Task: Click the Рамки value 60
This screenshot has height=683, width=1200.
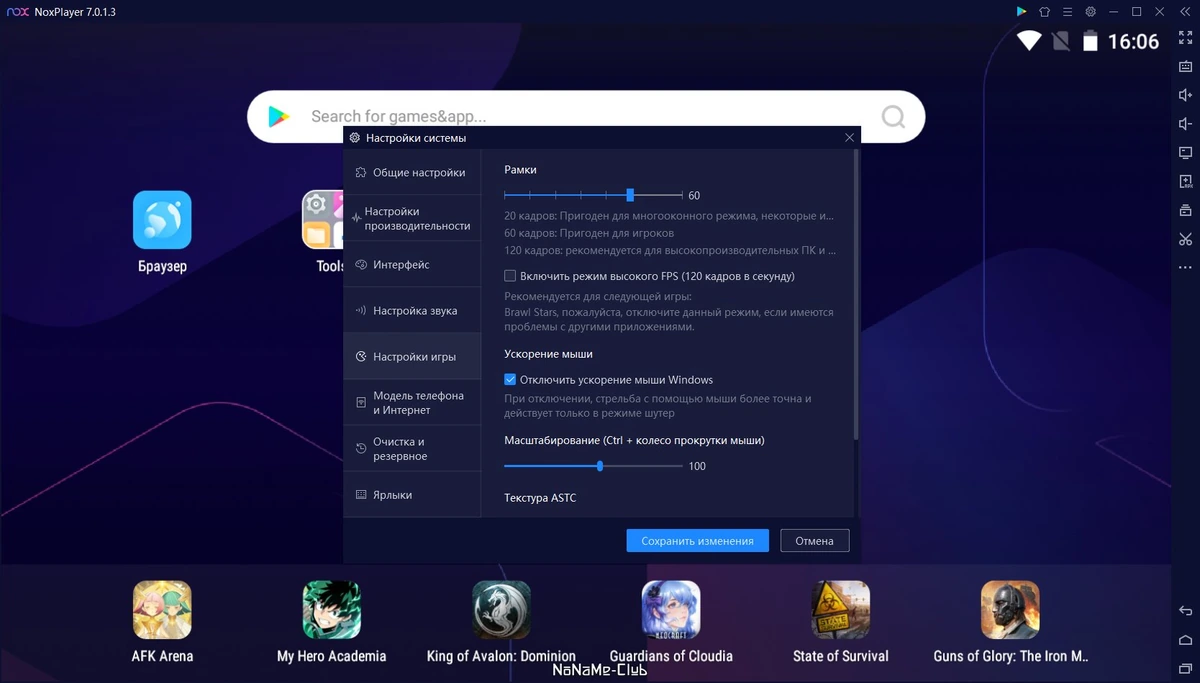Action: (694, 196)
